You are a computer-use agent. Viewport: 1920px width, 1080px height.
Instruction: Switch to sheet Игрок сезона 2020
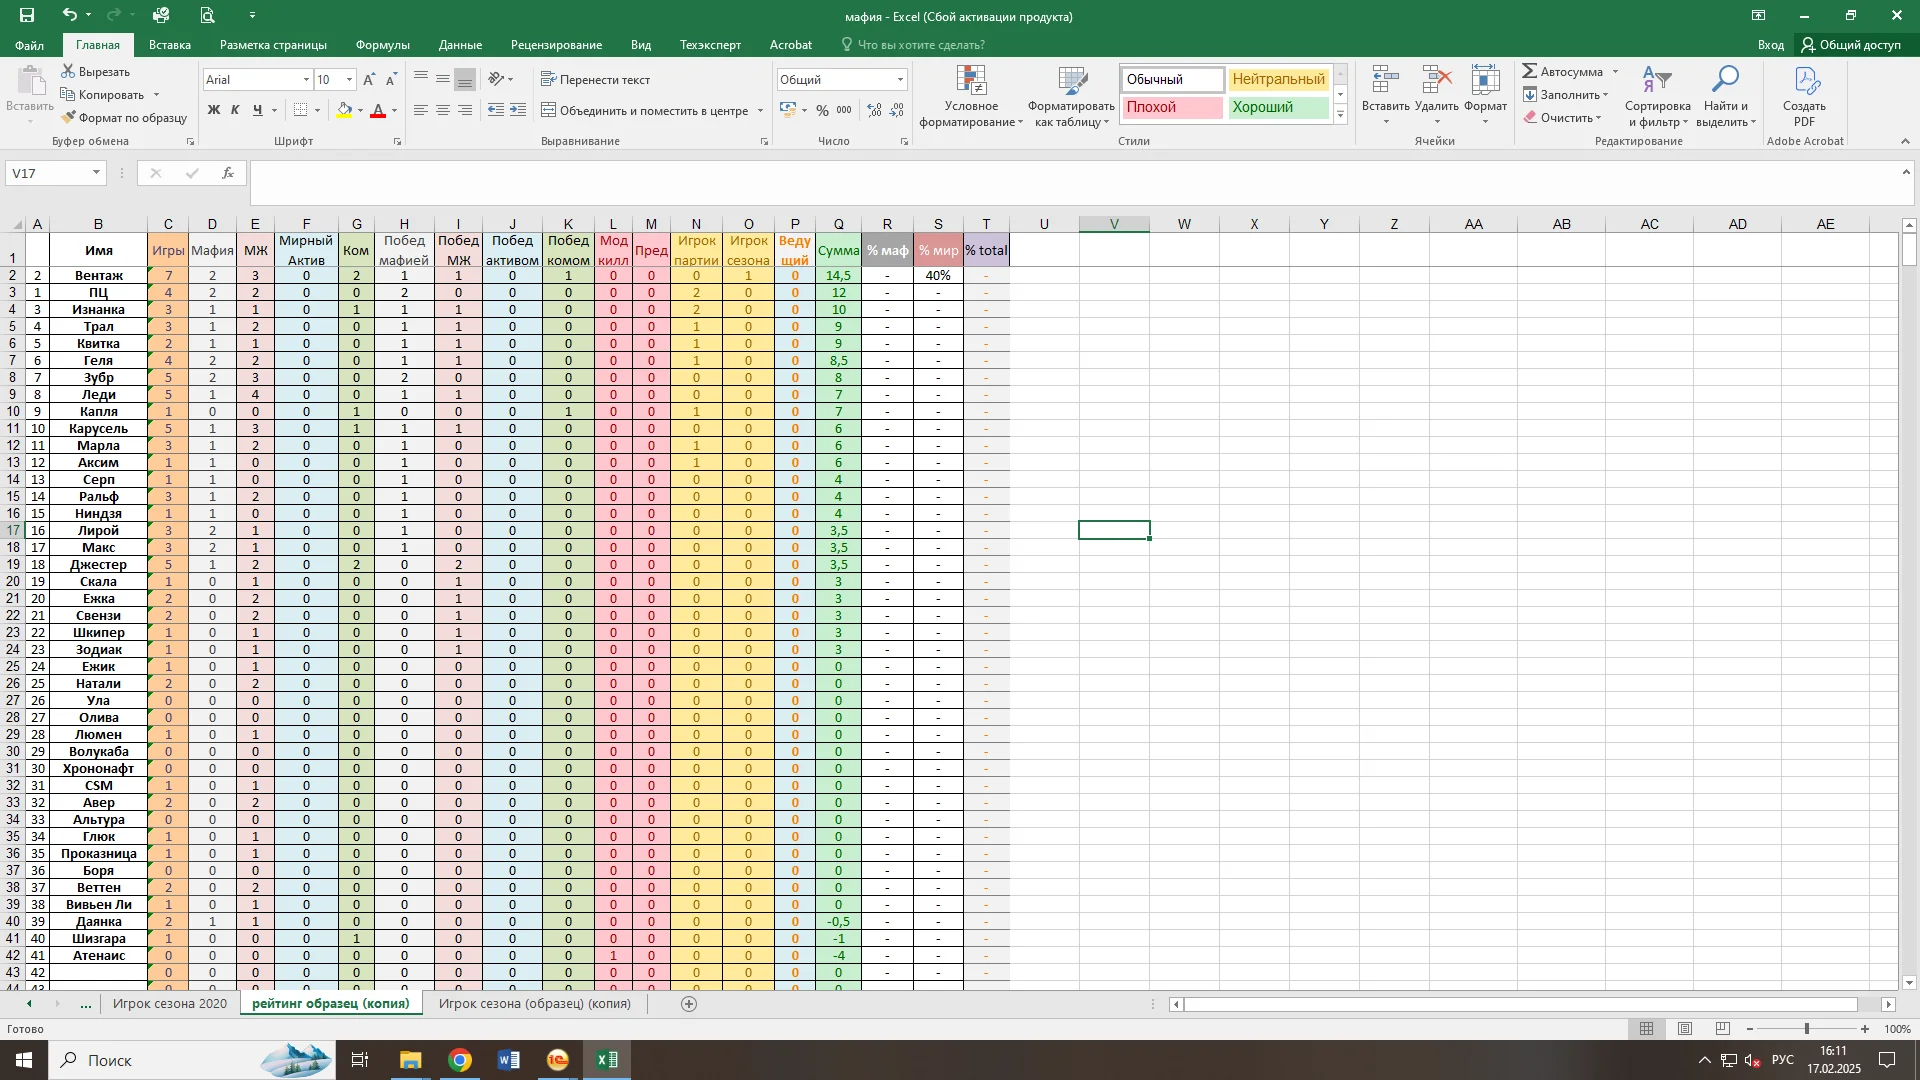170,1004
